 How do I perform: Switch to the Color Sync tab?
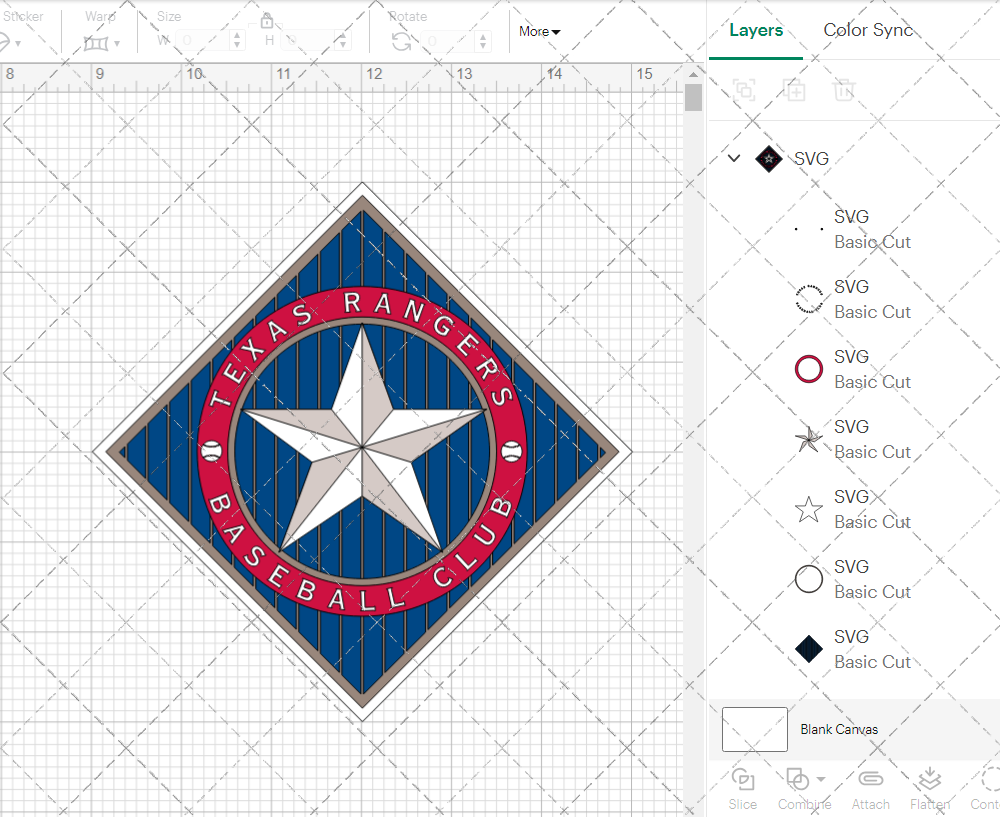tap(868, 30)
